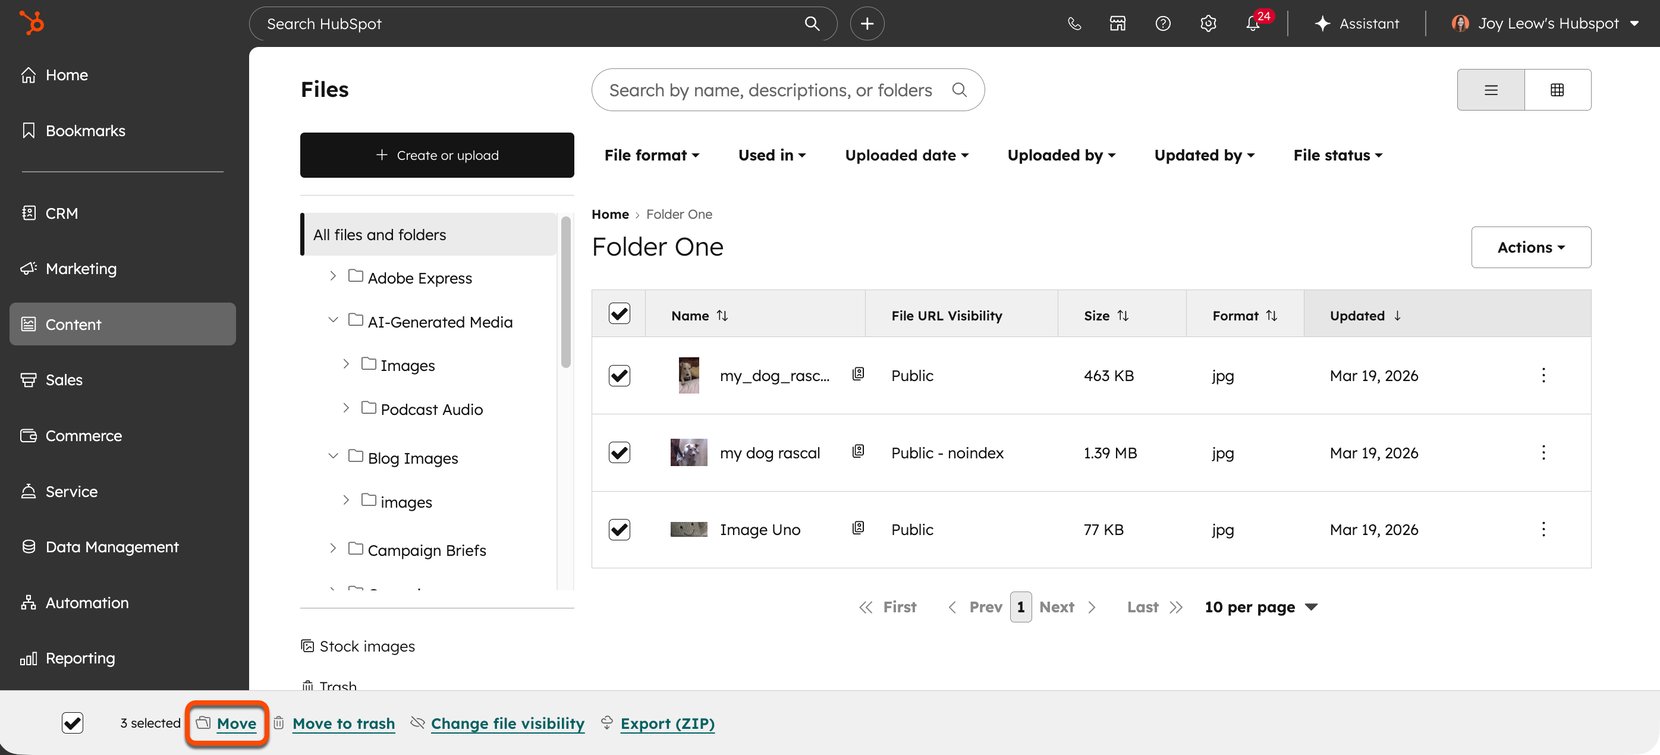Open Joy Leow's Hubspot account menu
The image size is (1660, 755).
(1545, 23)
